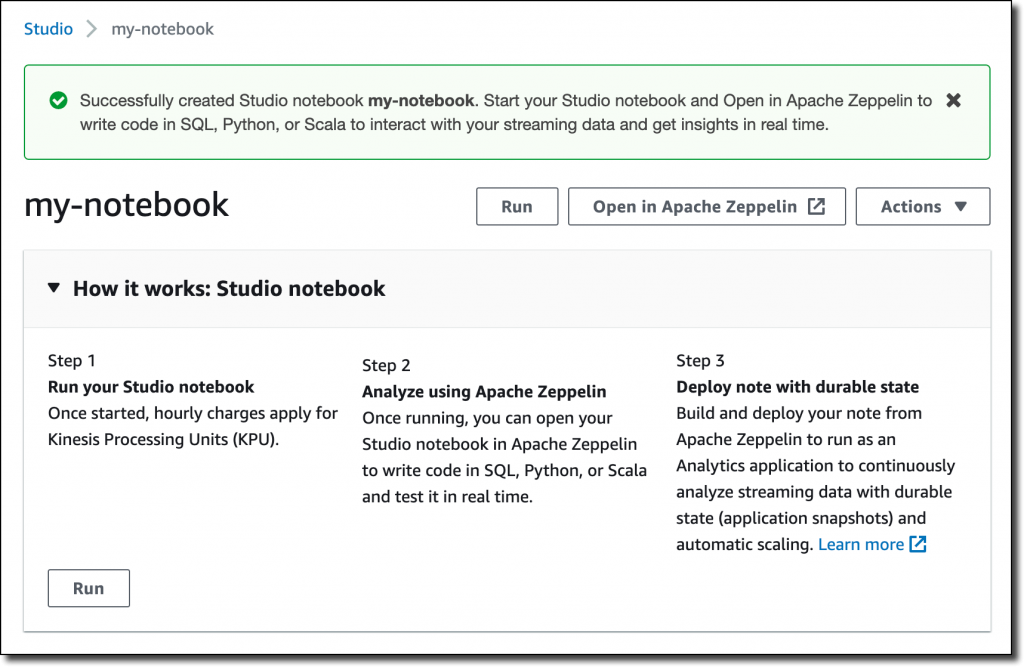Image resolution: width=1024 pixels, height=667 pixels.
Task: Click the Actions dropdown arrow
Action: pyautogui.click(x=961, y=206)
